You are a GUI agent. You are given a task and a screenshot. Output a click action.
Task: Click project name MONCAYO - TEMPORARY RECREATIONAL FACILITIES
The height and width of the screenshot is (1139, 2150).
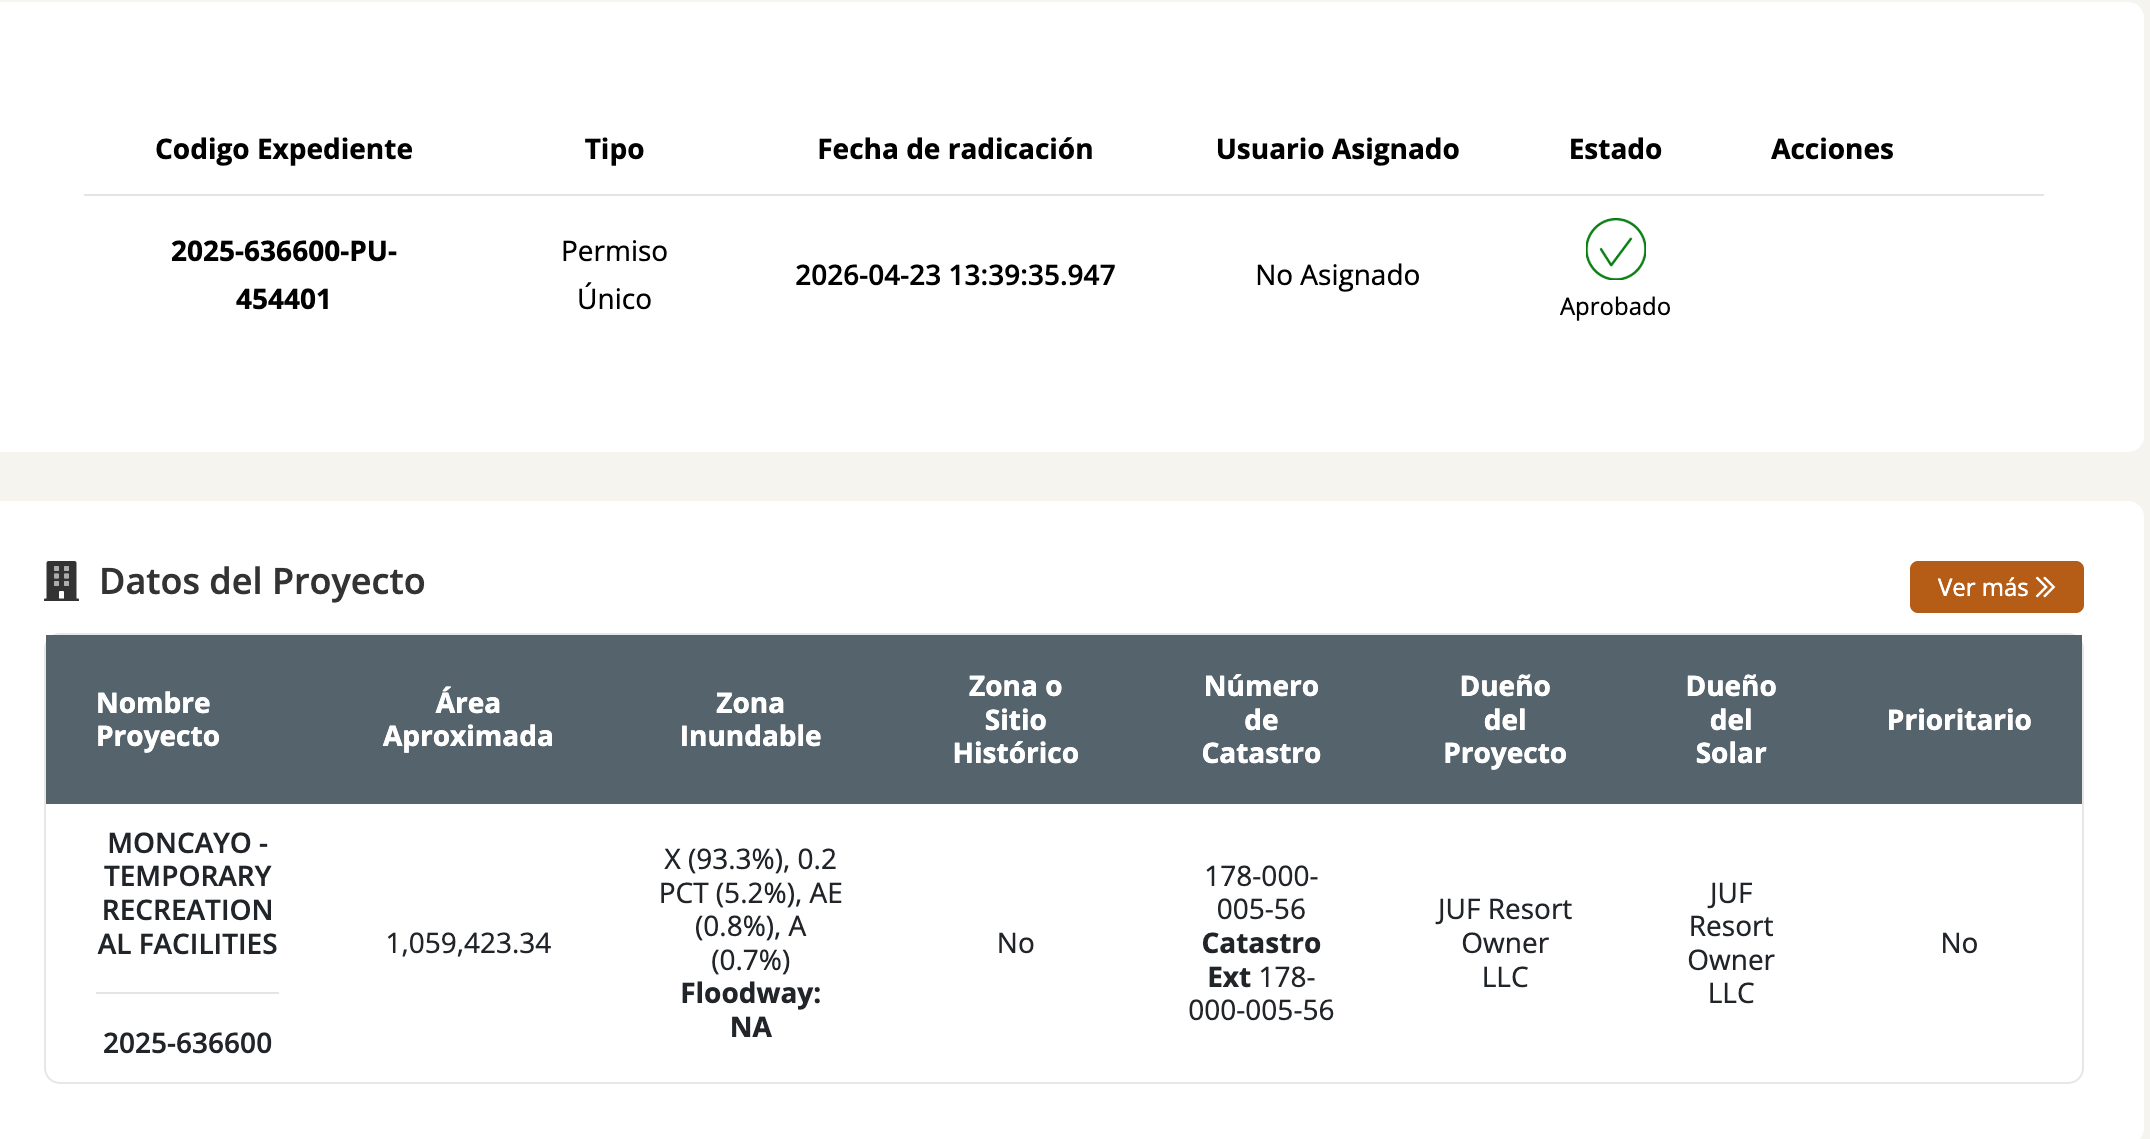pyautogui.click(x=187, y=893)
